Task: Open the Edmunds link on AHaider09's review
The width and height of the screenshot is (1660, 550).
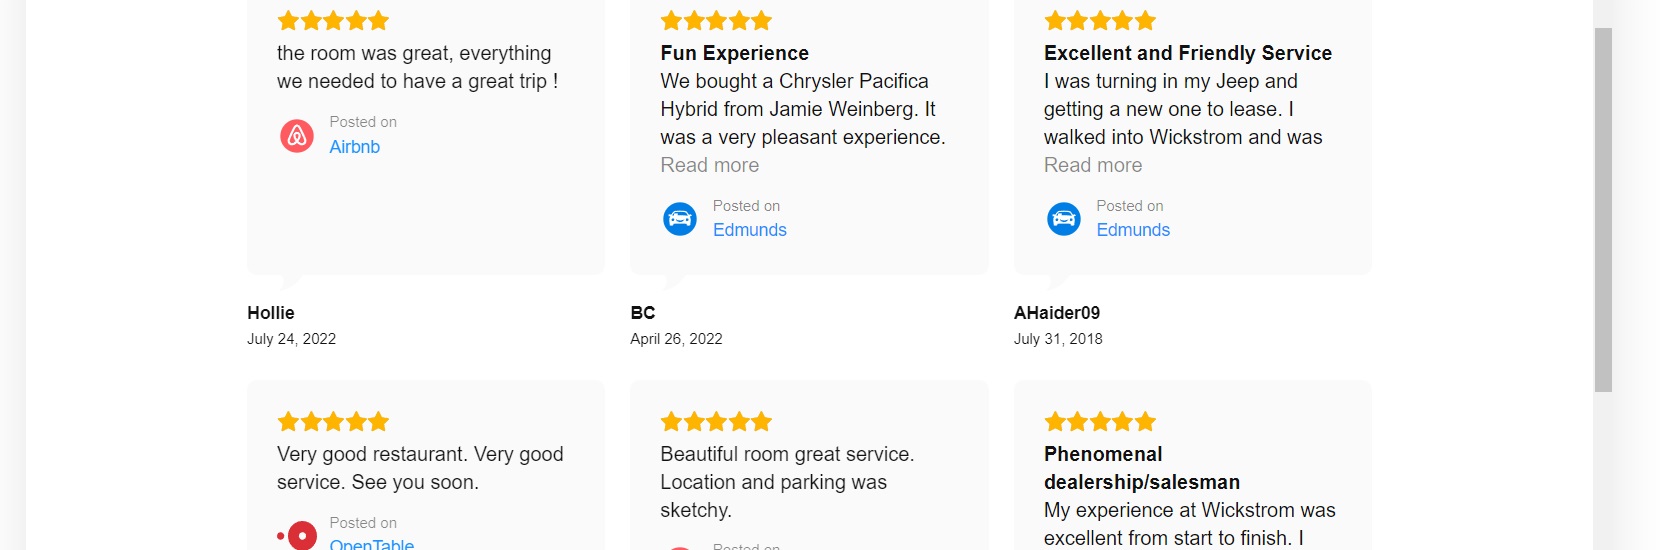Action: [1133, 230]
